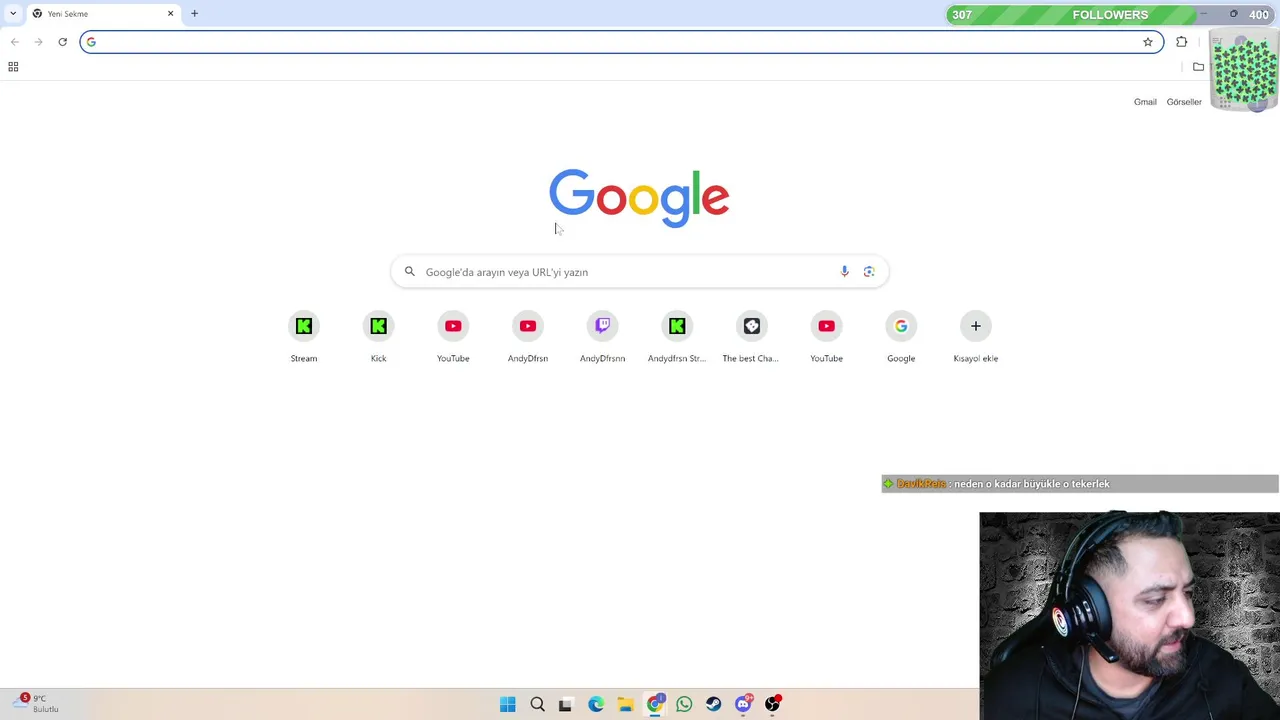Open the apps grid in the bookmarks bar

tap(13, 67)
